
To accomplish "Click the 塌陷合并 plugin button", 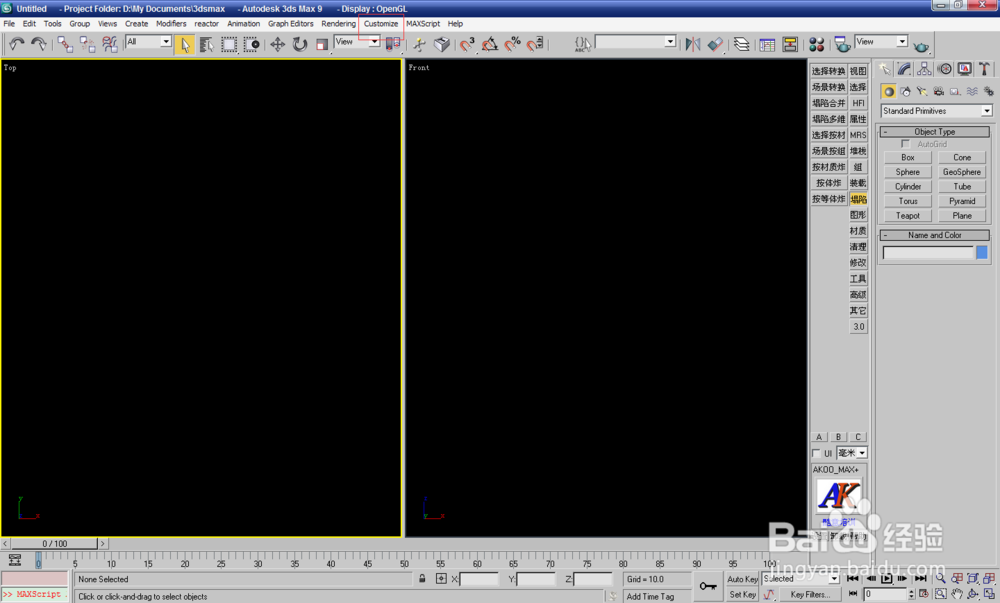I will [x=828, y=103].
